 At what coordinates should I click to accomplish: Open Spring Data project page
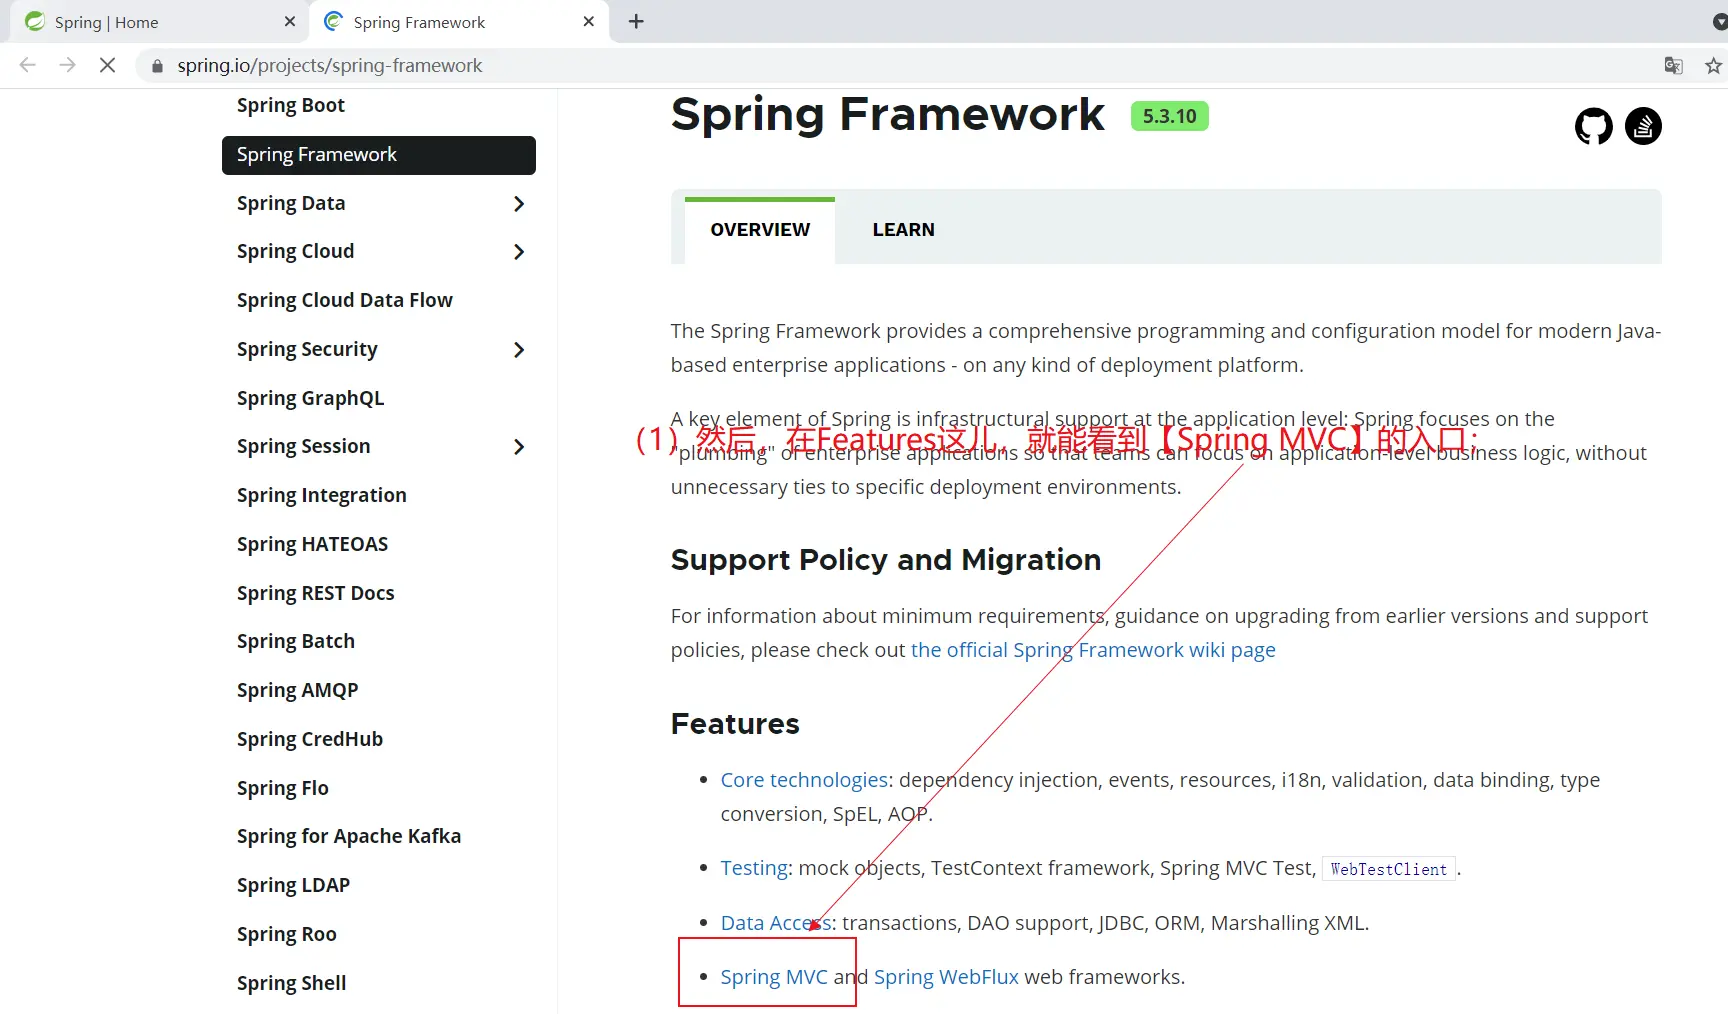(291, 203)
